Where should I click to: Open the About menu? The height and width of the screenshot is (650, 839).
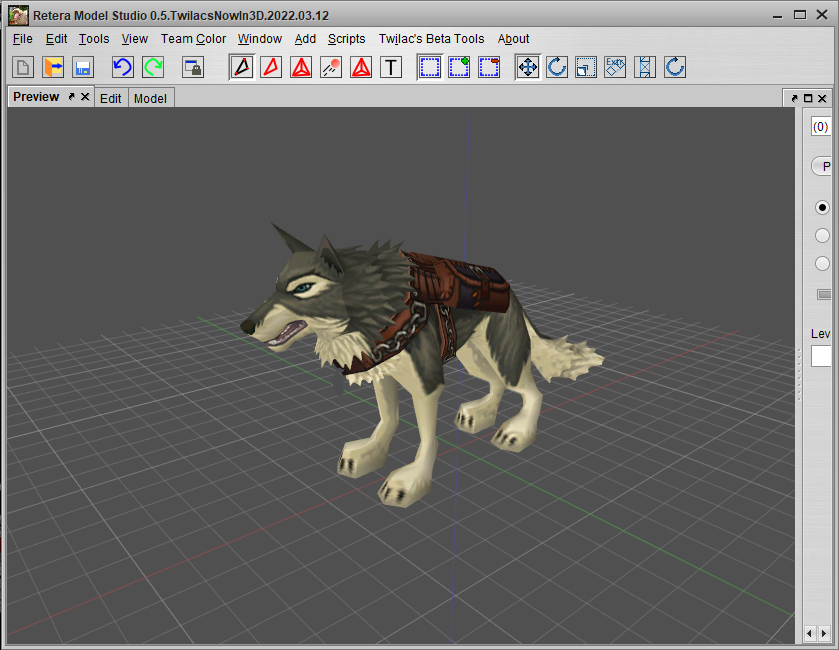click(513, 39)
